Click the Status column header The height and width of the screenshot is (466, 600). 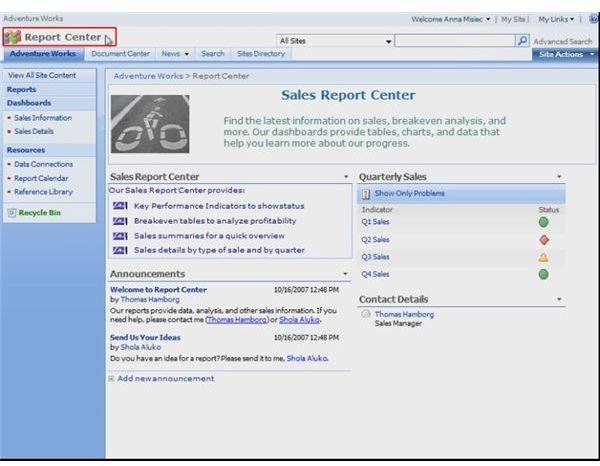coord(548,210)
